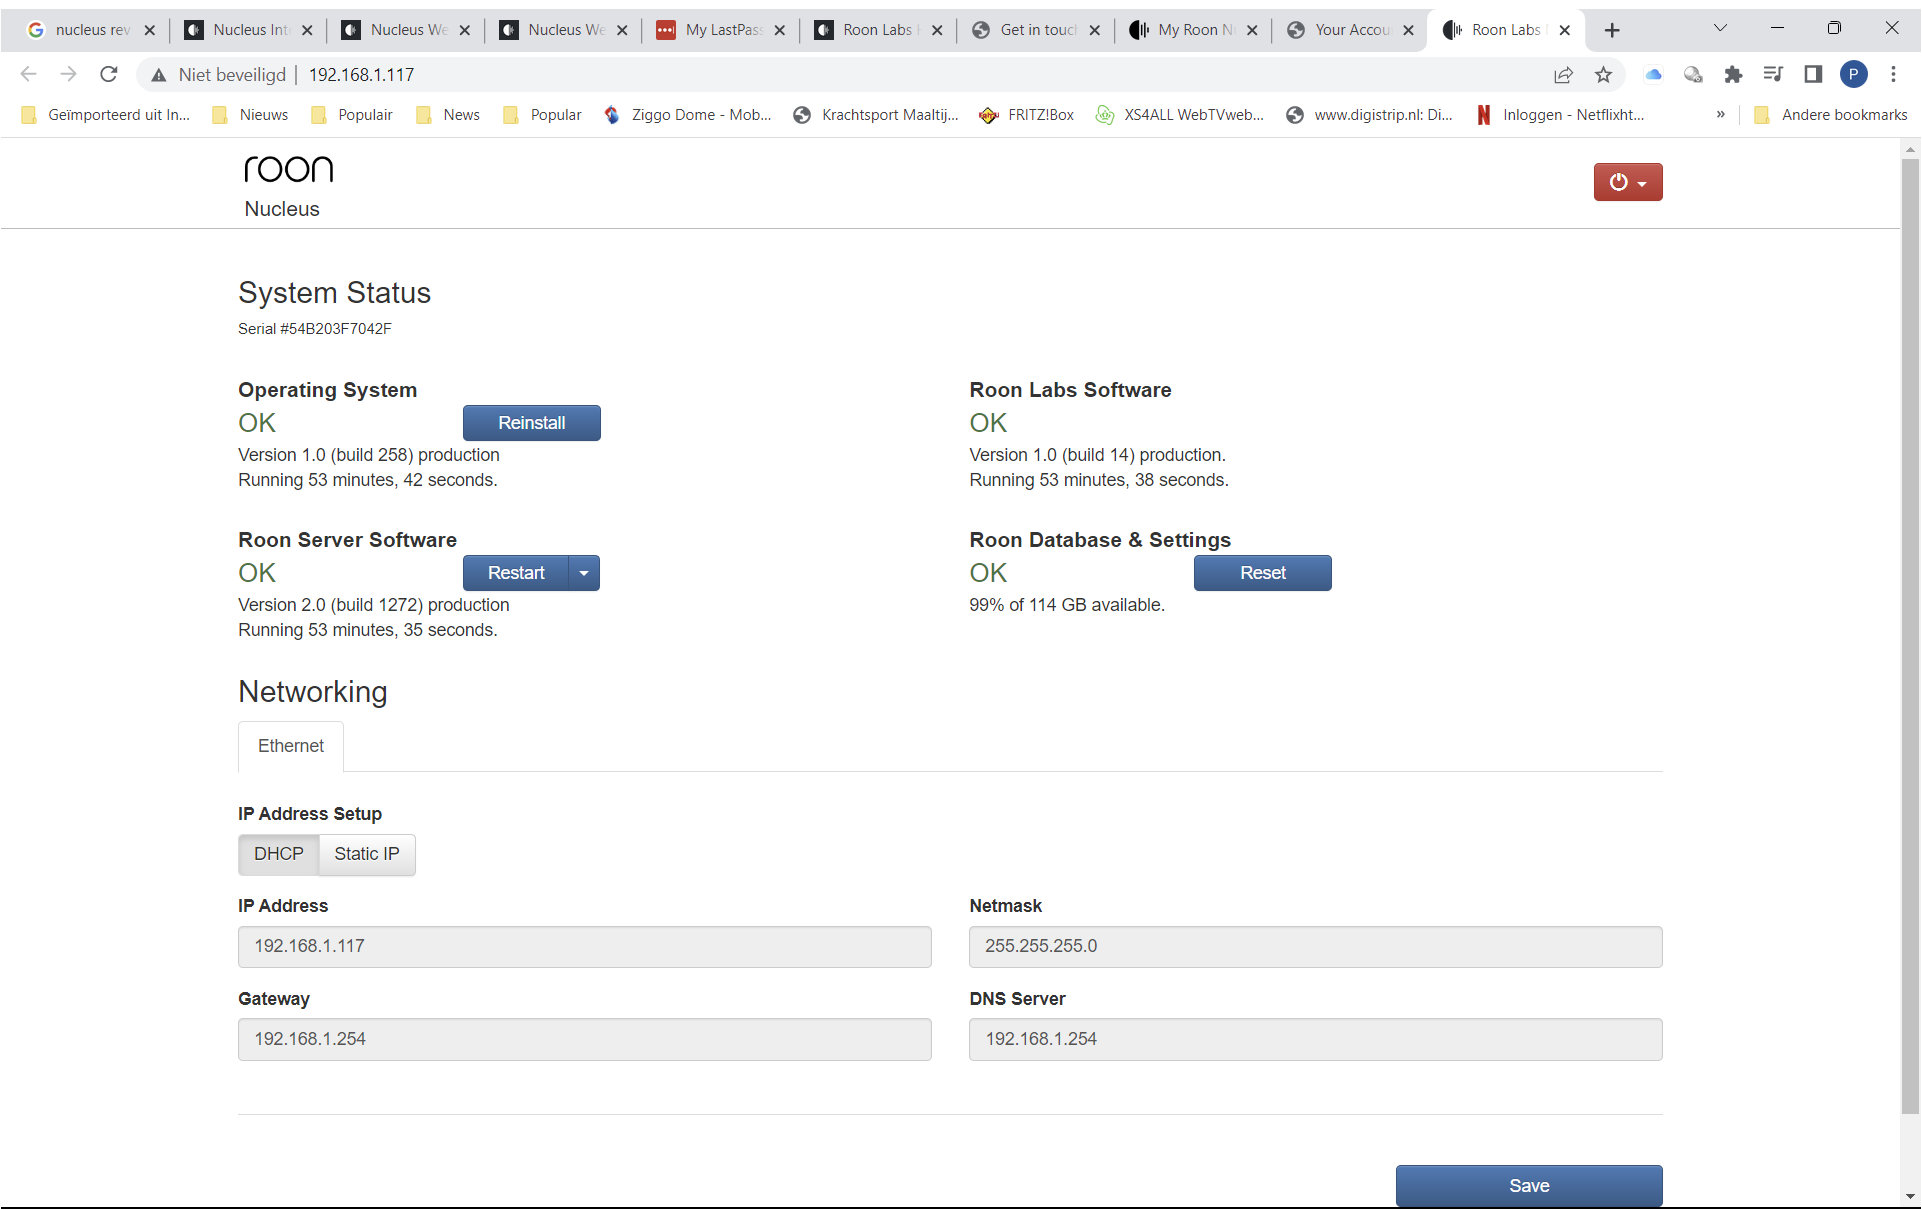Open the News bookmark folder

448,115
